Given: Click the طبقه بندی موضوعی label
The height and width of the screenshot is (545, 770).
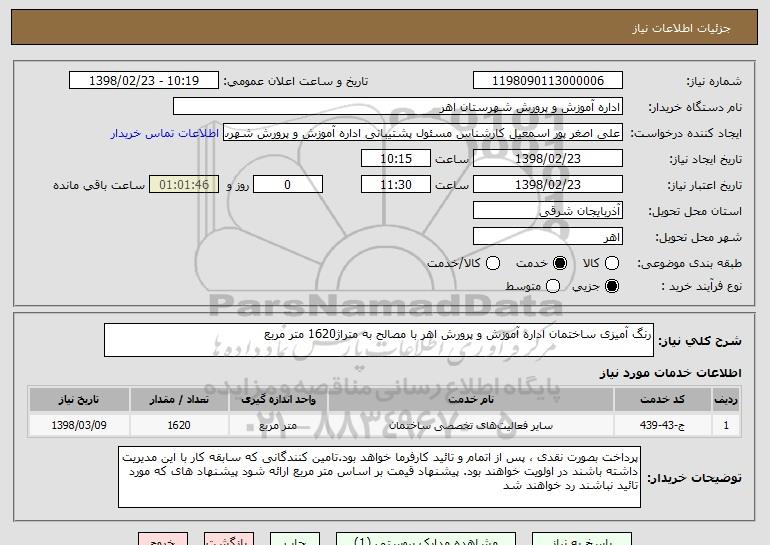Looking at the screenshot, I should pyautogui.click(x=689, y=264).
